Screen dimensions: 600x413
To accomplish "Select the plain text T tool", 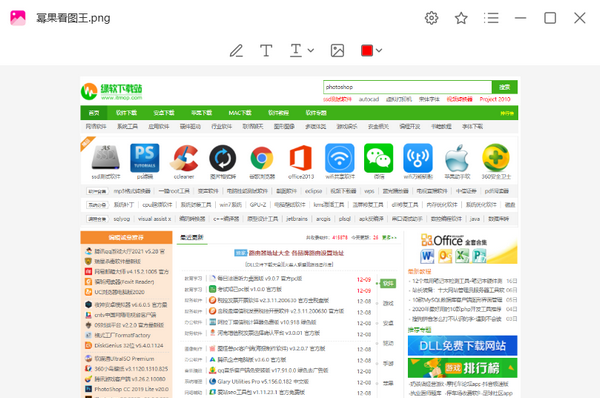I will point(266,51).
